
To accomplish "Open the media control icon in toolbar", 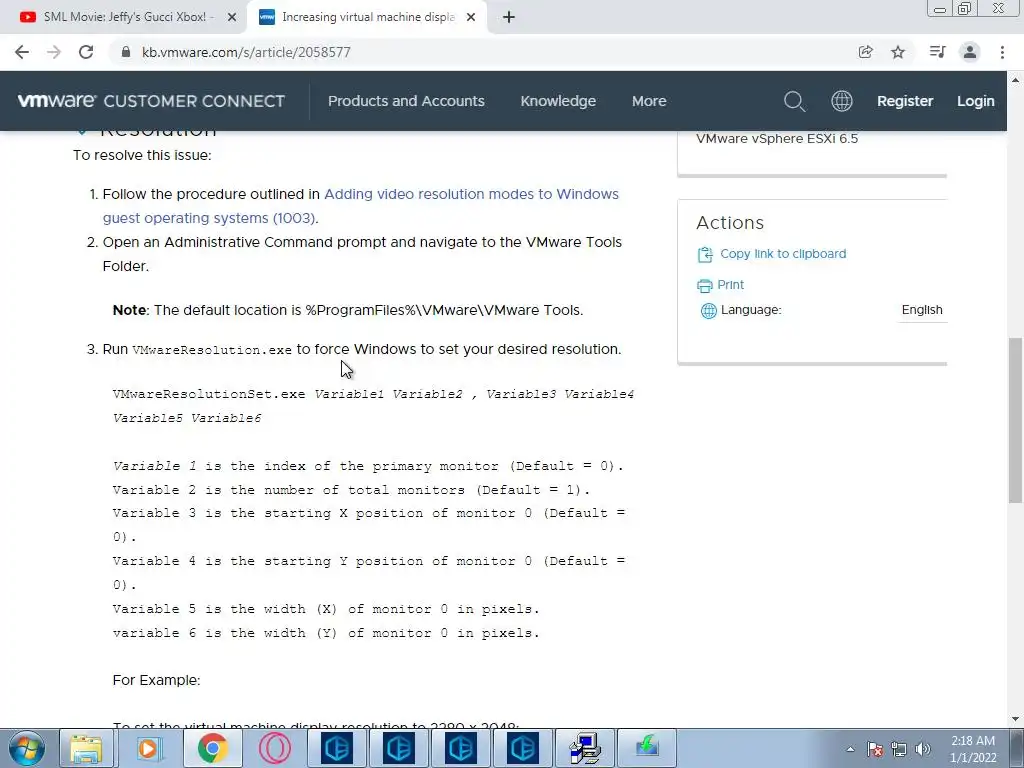I will 937,52.
